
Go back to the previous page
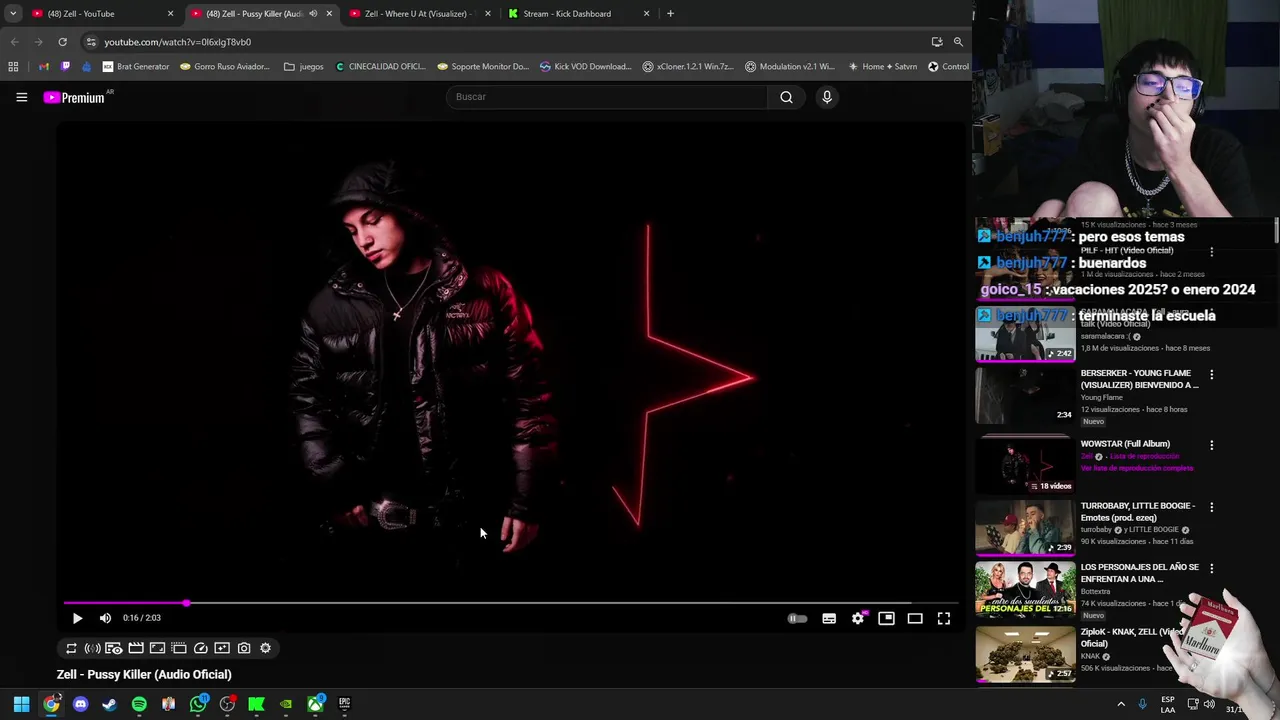14,42
